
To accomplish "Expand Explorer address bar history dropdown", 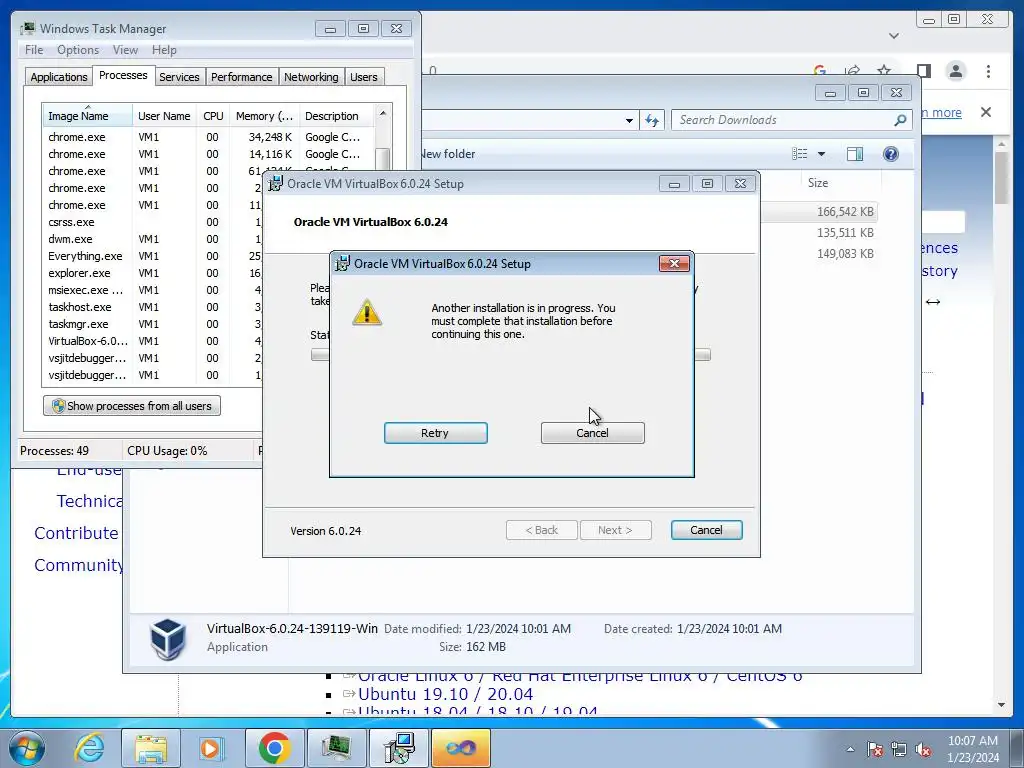I will pos(629,120).
